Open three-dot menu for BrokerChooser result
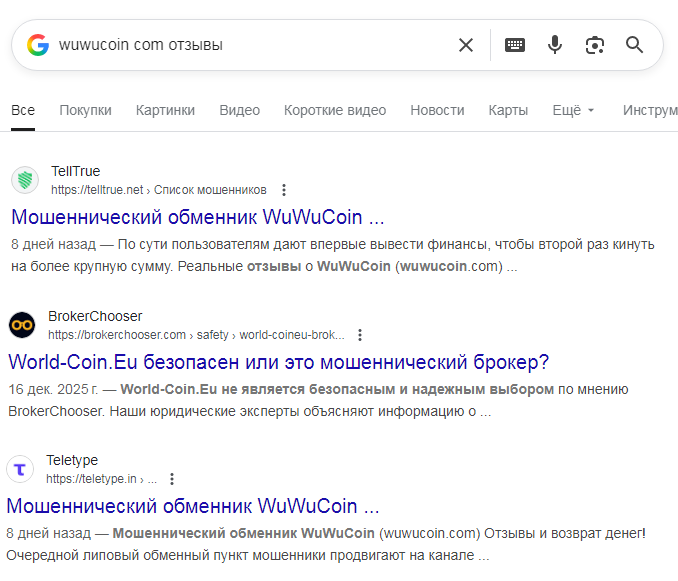This screenshot has width=678, height=581. click(x=360, y=335)
